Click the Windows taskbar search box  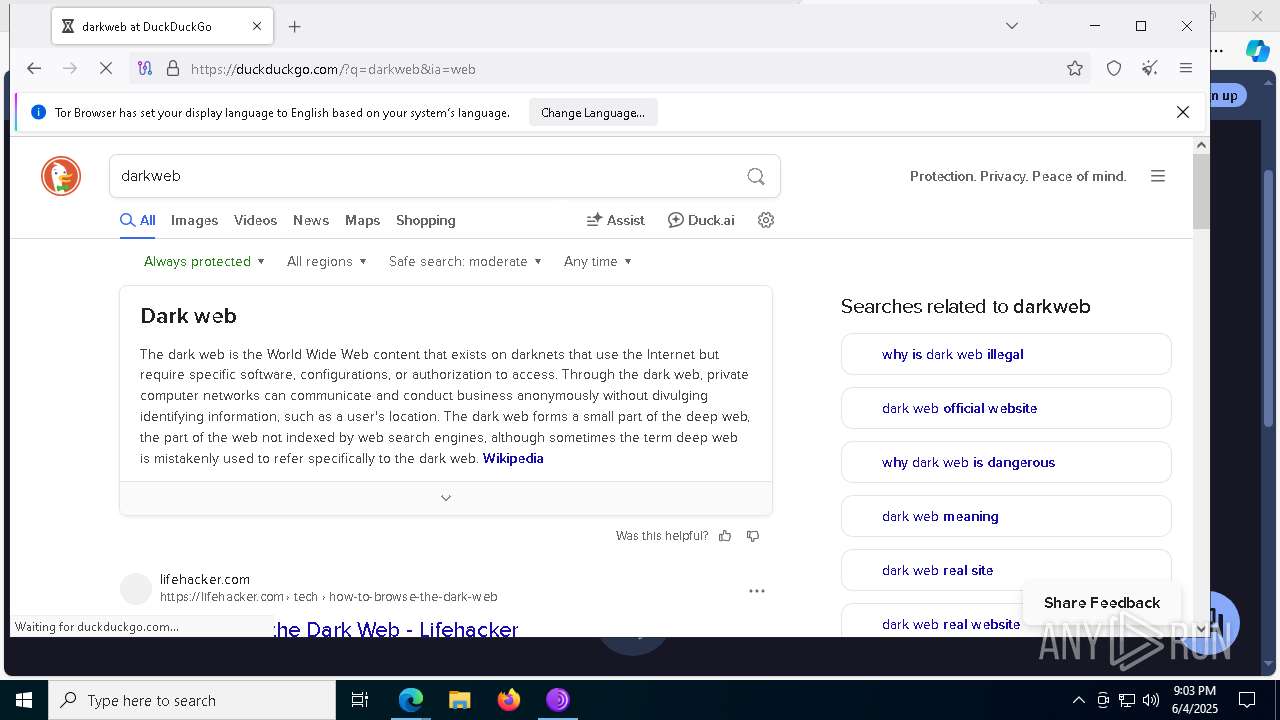pos(192,700)
